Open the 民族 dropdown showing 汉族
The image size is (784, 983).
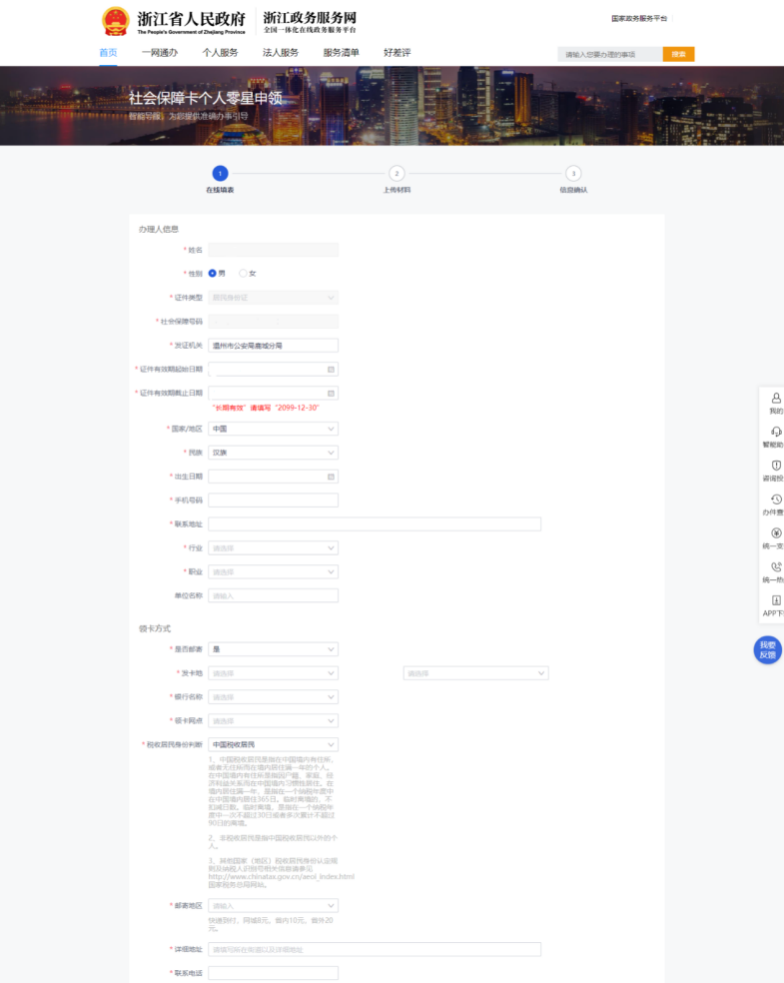click(x=273, y=453)
